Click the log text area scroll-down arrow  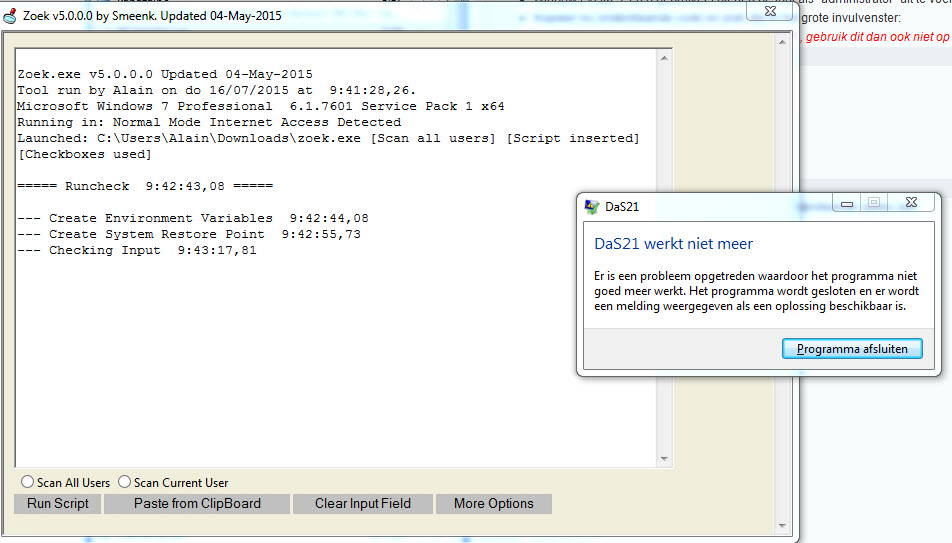[664, 459]
